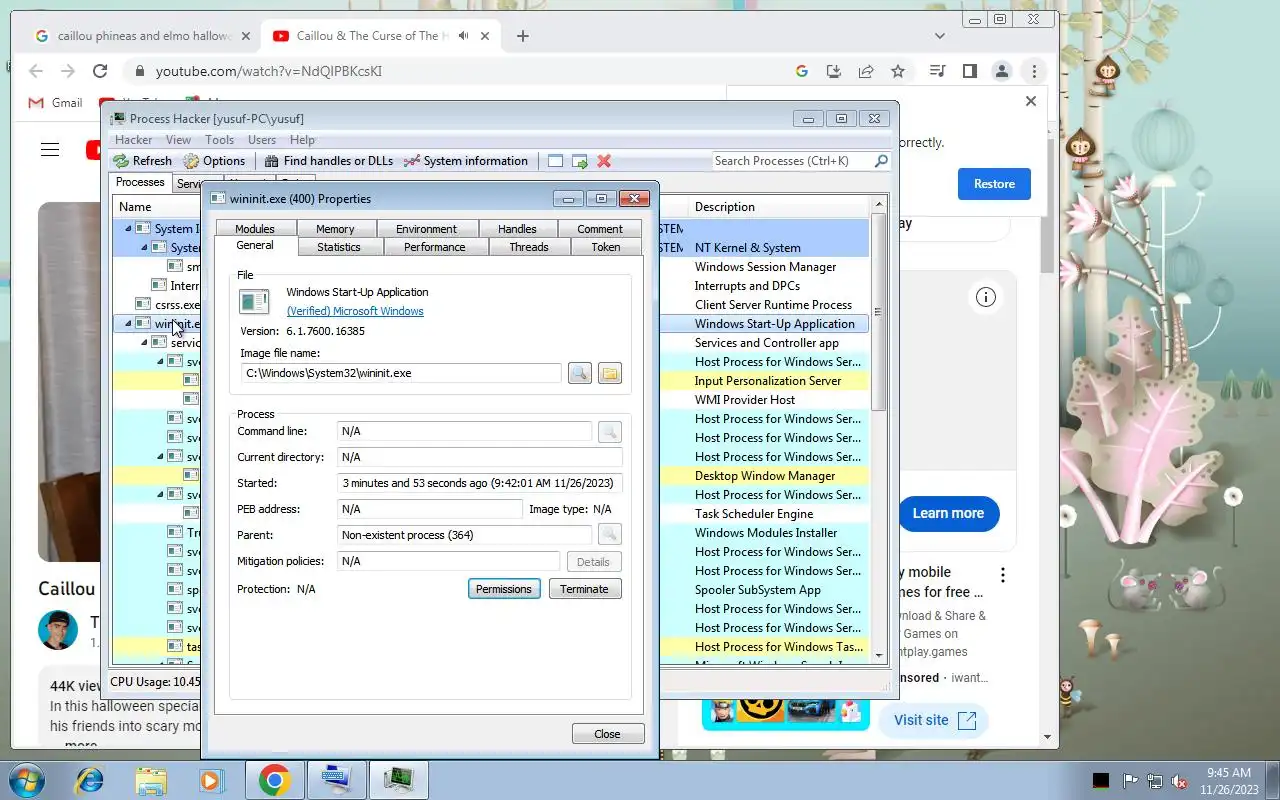The image size is (1280, 800).
Task: Click the find window toolbar icon
Action: tap(555, 161)
